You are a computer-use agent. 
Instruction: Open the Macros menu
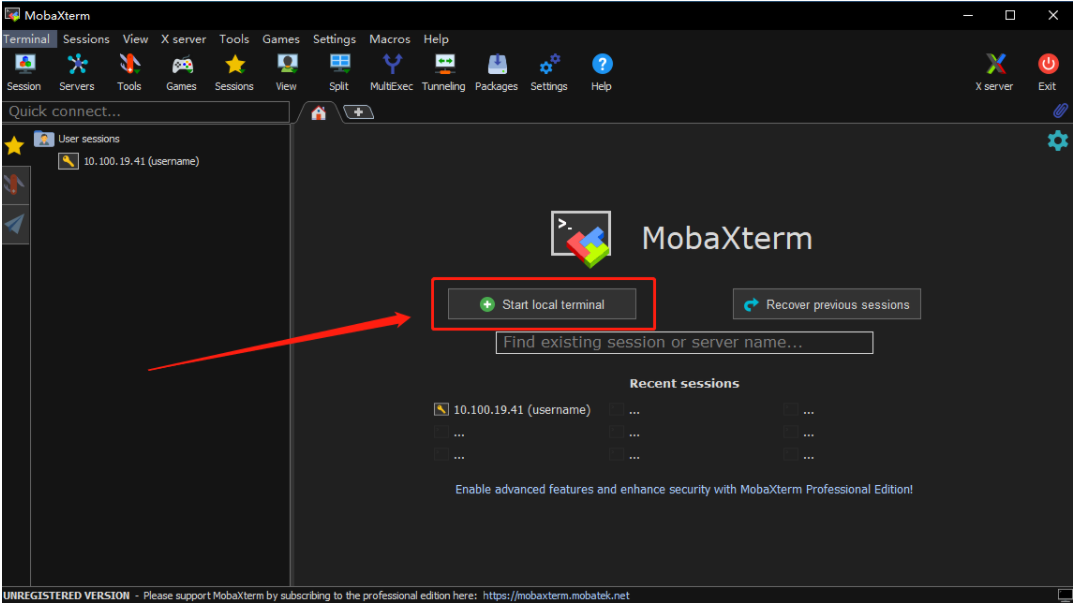point(389,39)
